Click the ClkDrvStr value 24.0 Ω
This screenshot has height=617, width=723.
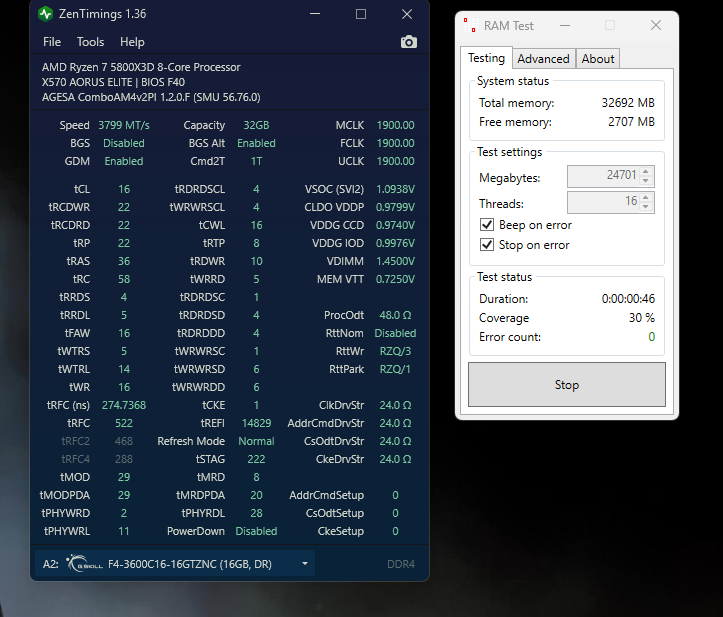click(395, 405)
